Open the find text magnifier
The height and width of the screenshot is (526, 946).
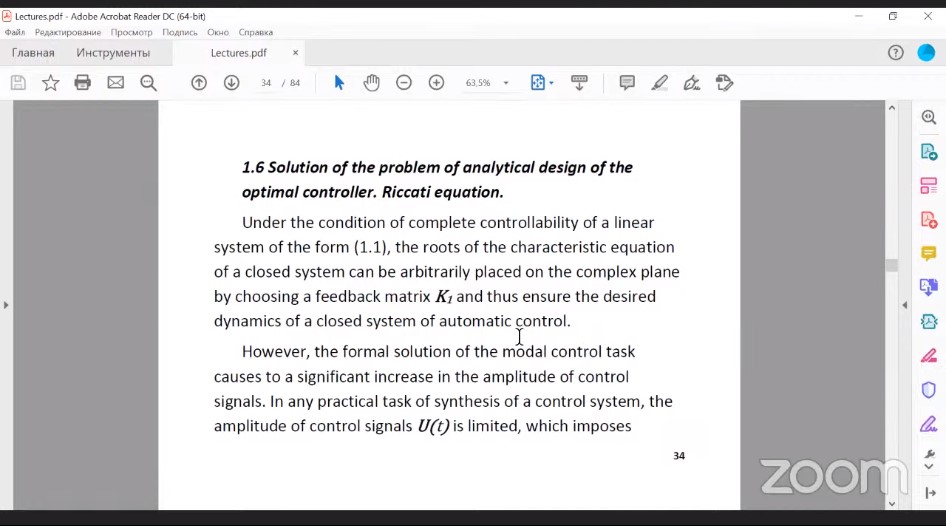[148, 83]
